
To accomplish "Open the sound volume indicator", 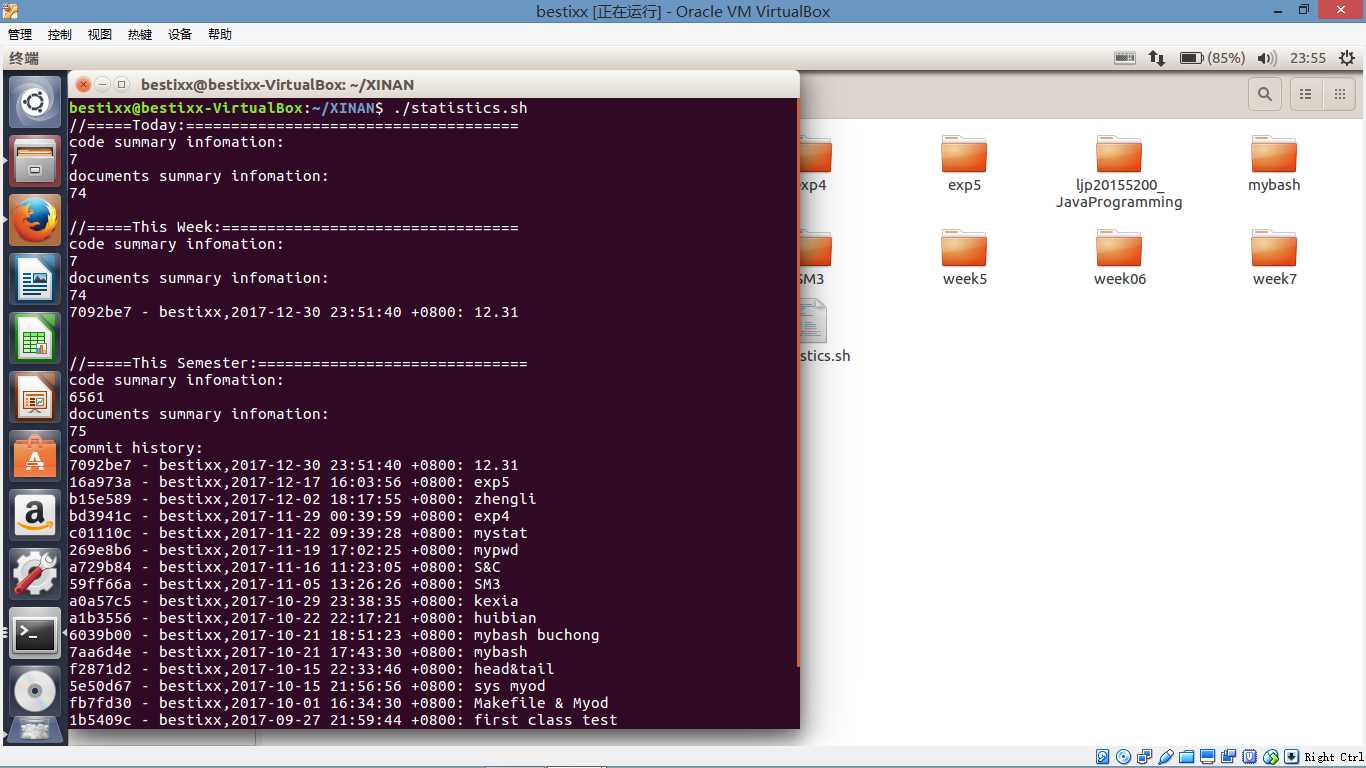I will pyautogui.click(x=1267, y=58).
